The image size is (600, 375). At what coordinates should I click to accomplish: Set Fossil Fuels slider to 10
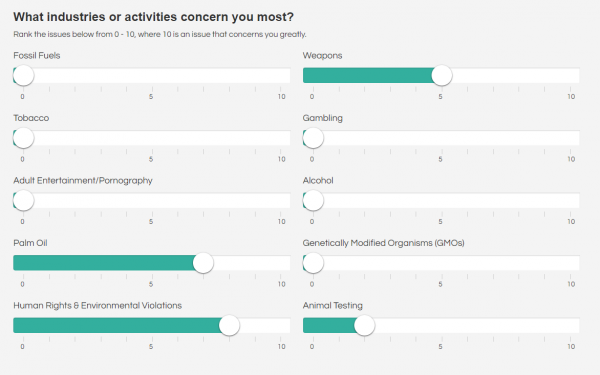point(281,75)
